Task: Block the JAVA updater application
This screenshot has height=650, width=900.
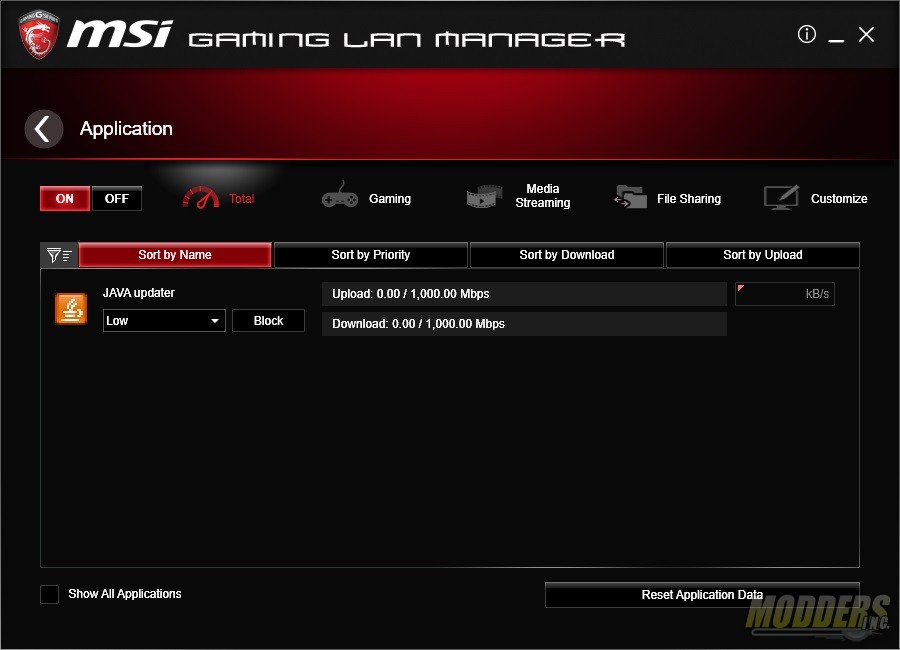Action: tap(269, 320)
